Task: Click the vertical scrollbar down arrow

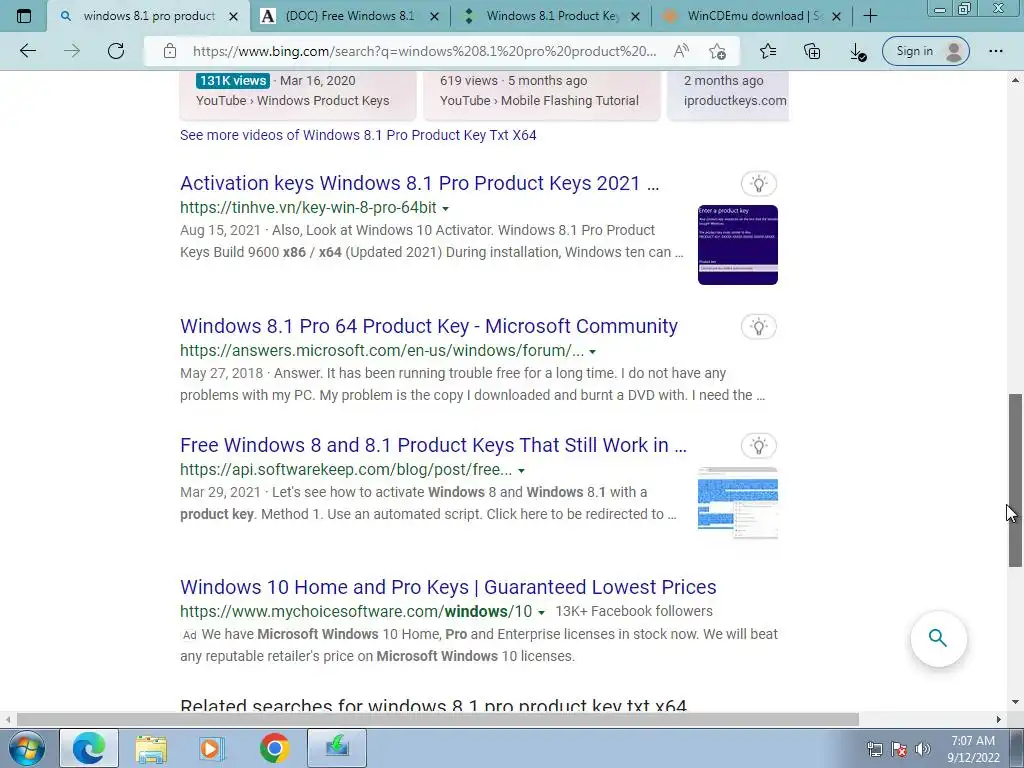Action: pos(1016,703)
